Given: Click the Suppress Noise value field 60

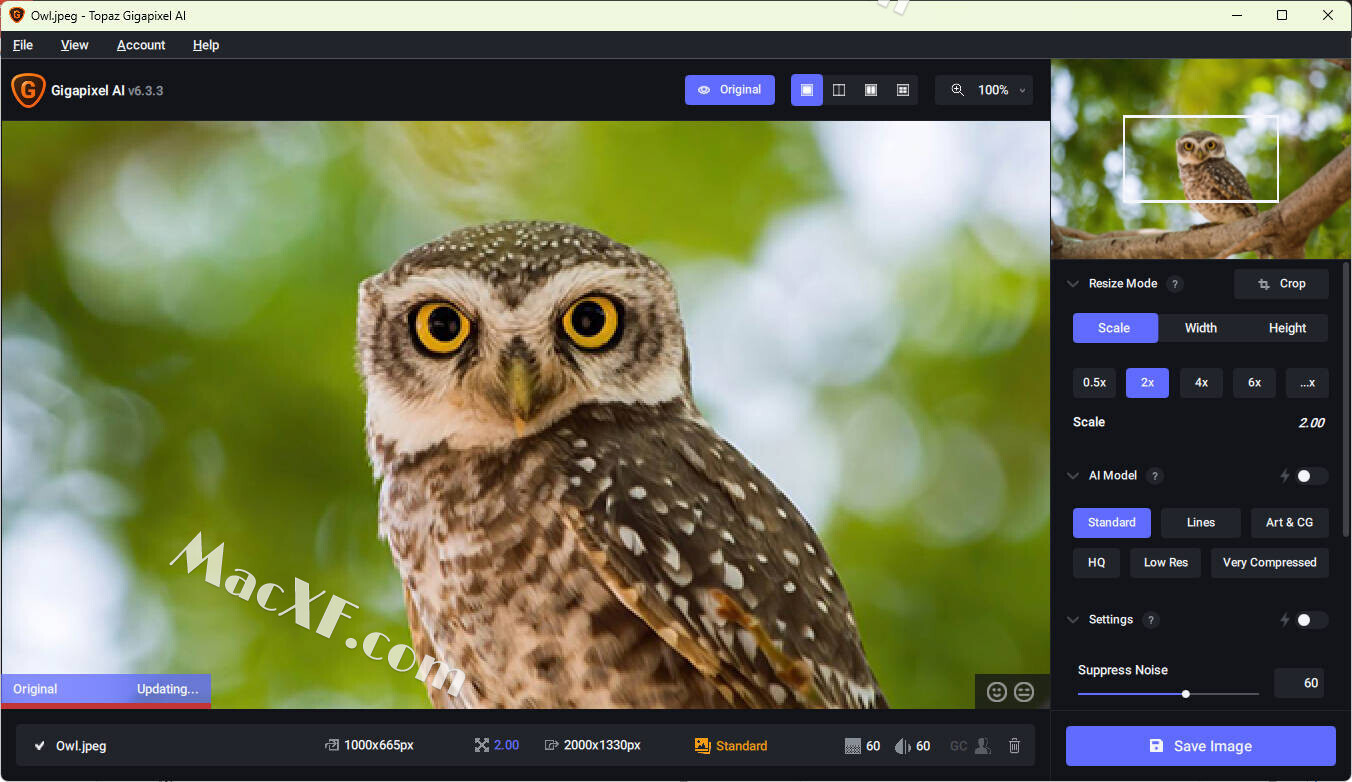Looking at the screenshot, I should coord(1299,683).
